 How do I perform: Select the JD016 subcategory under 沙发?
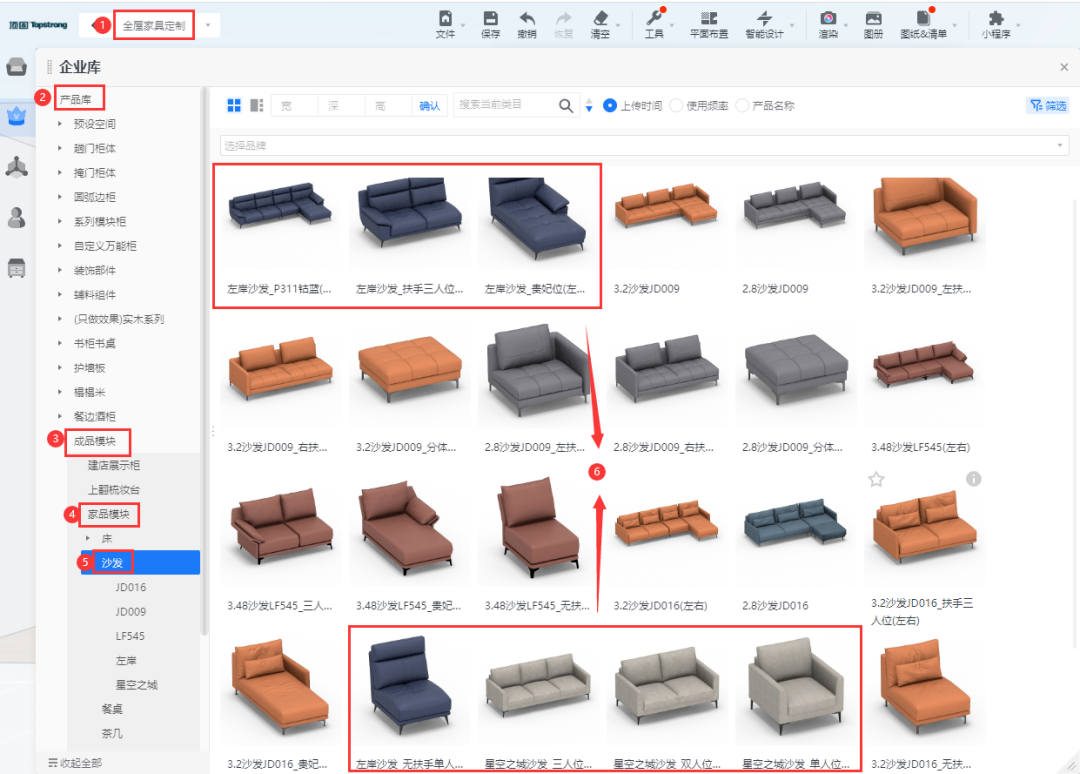[x=130, y=587]
